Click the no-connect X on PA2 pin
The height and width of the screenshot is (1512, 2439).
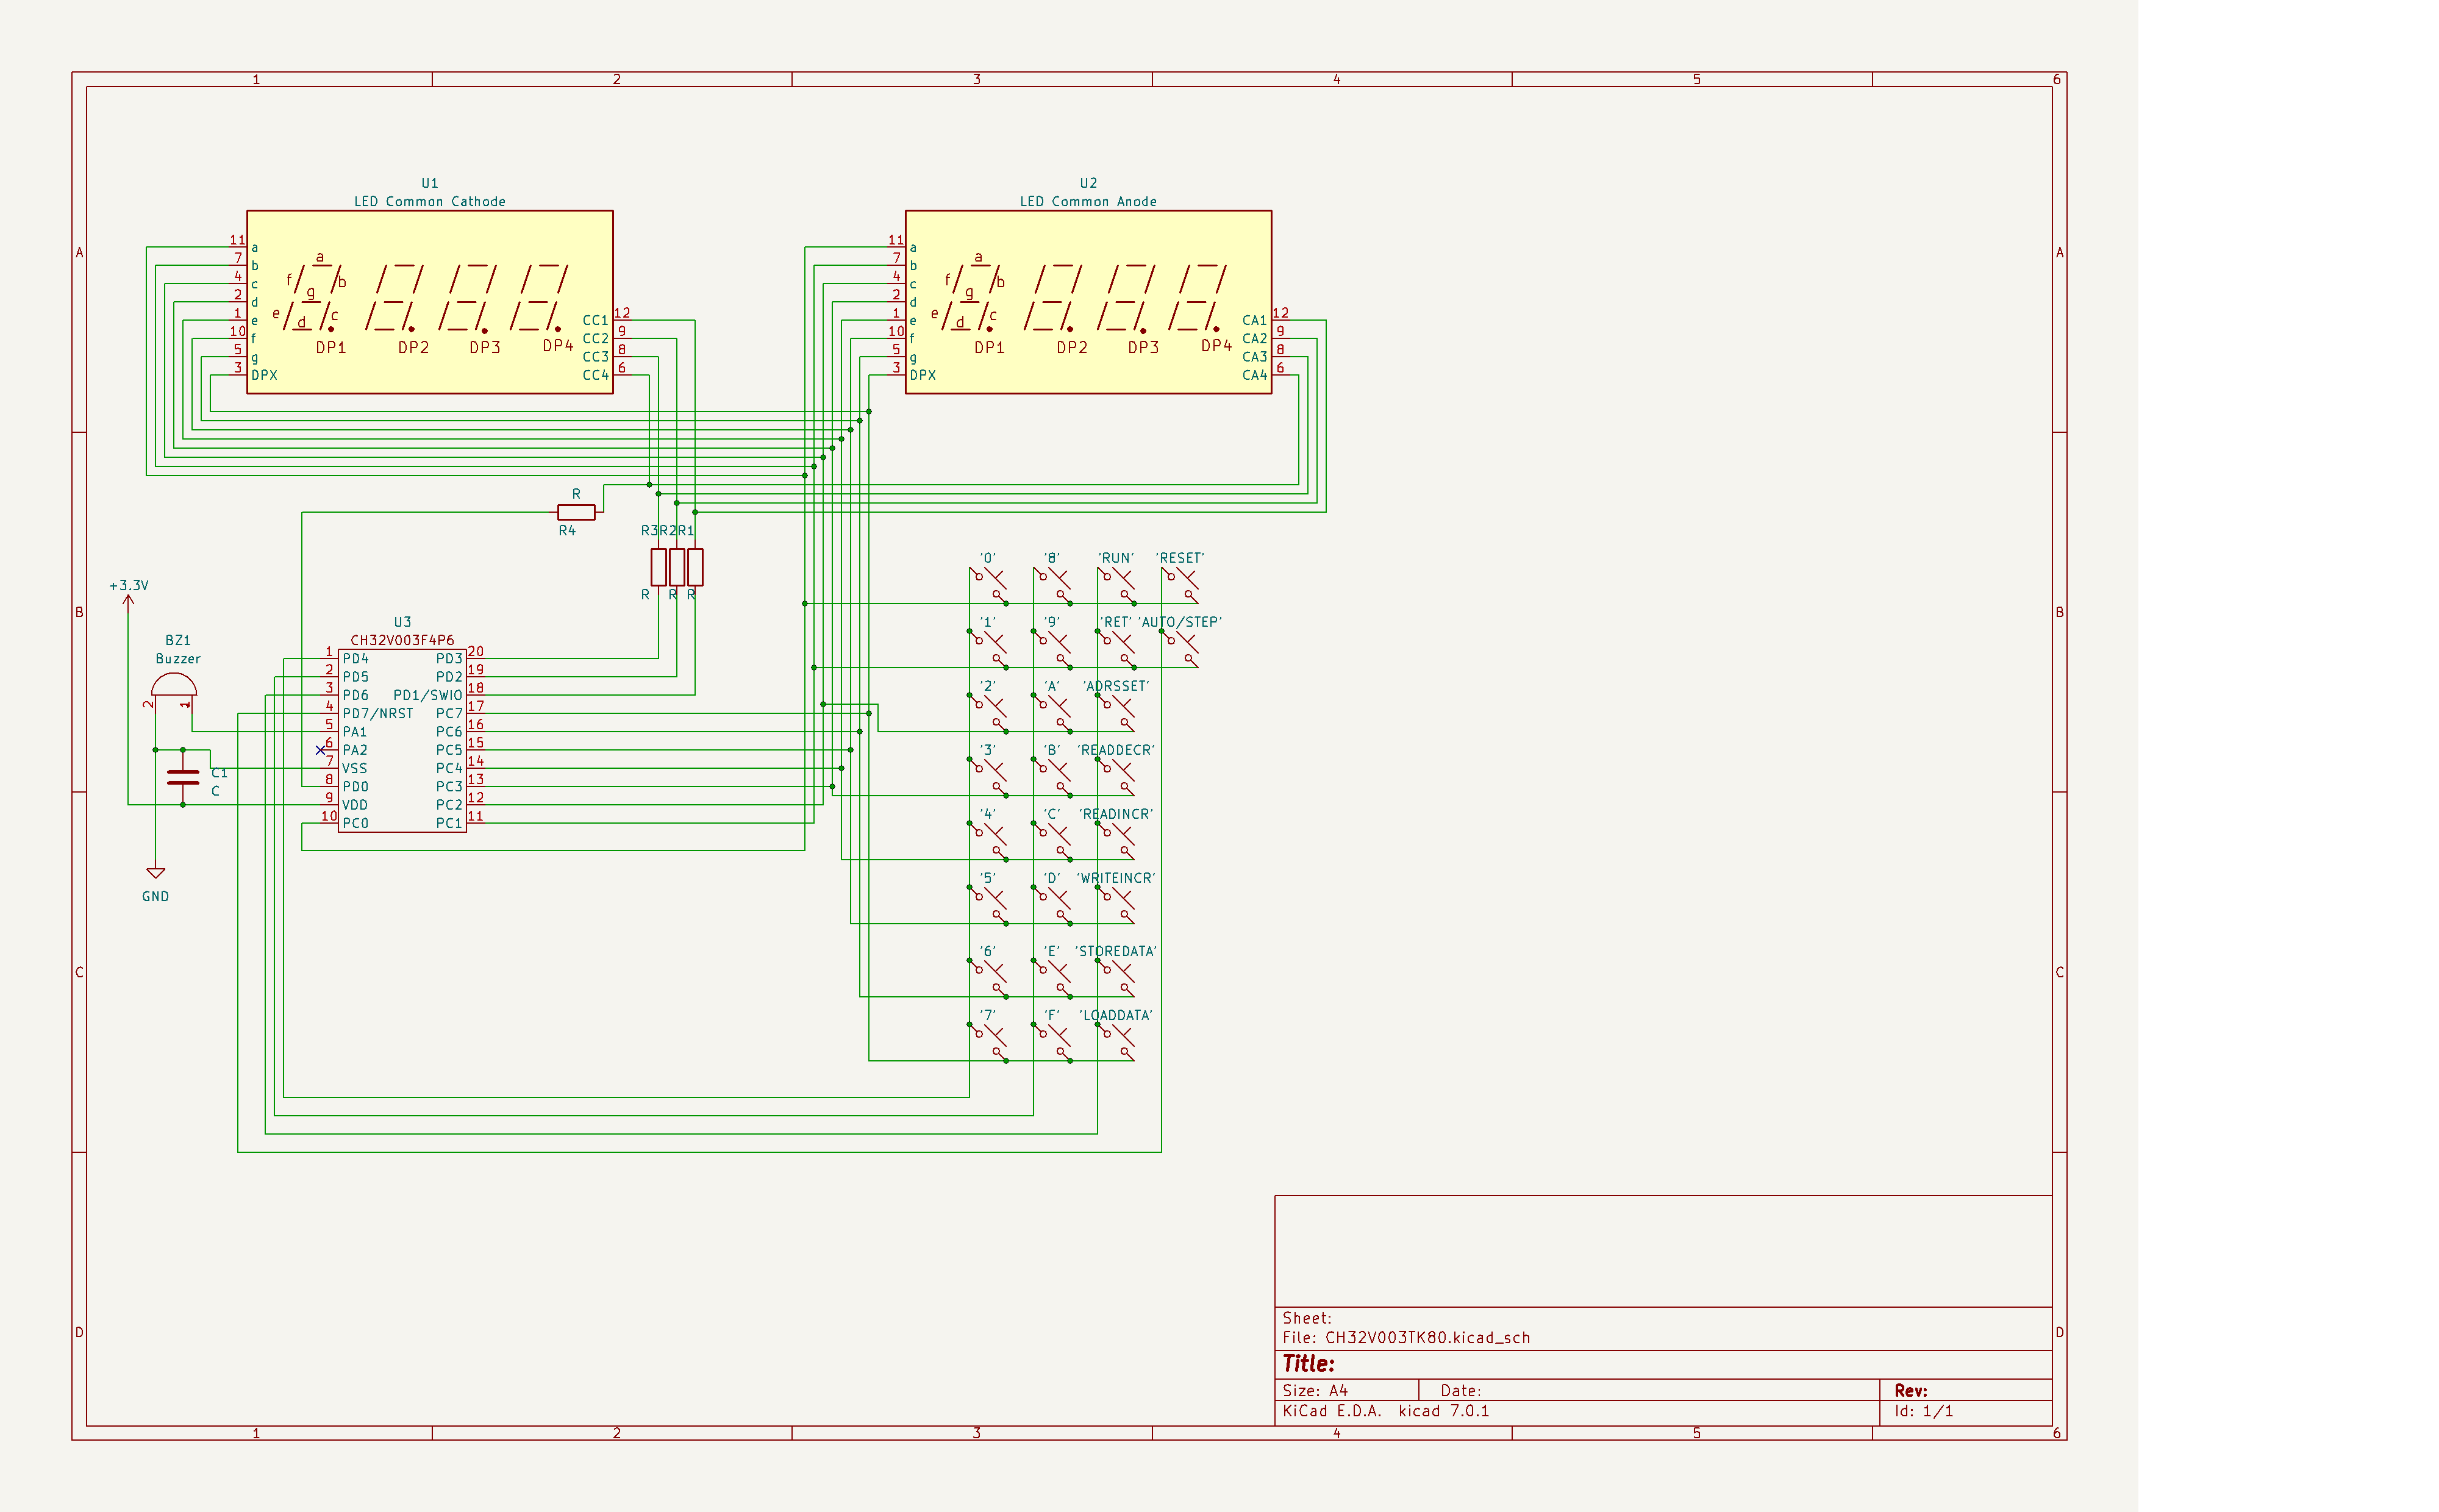click(x=320, y=750)
